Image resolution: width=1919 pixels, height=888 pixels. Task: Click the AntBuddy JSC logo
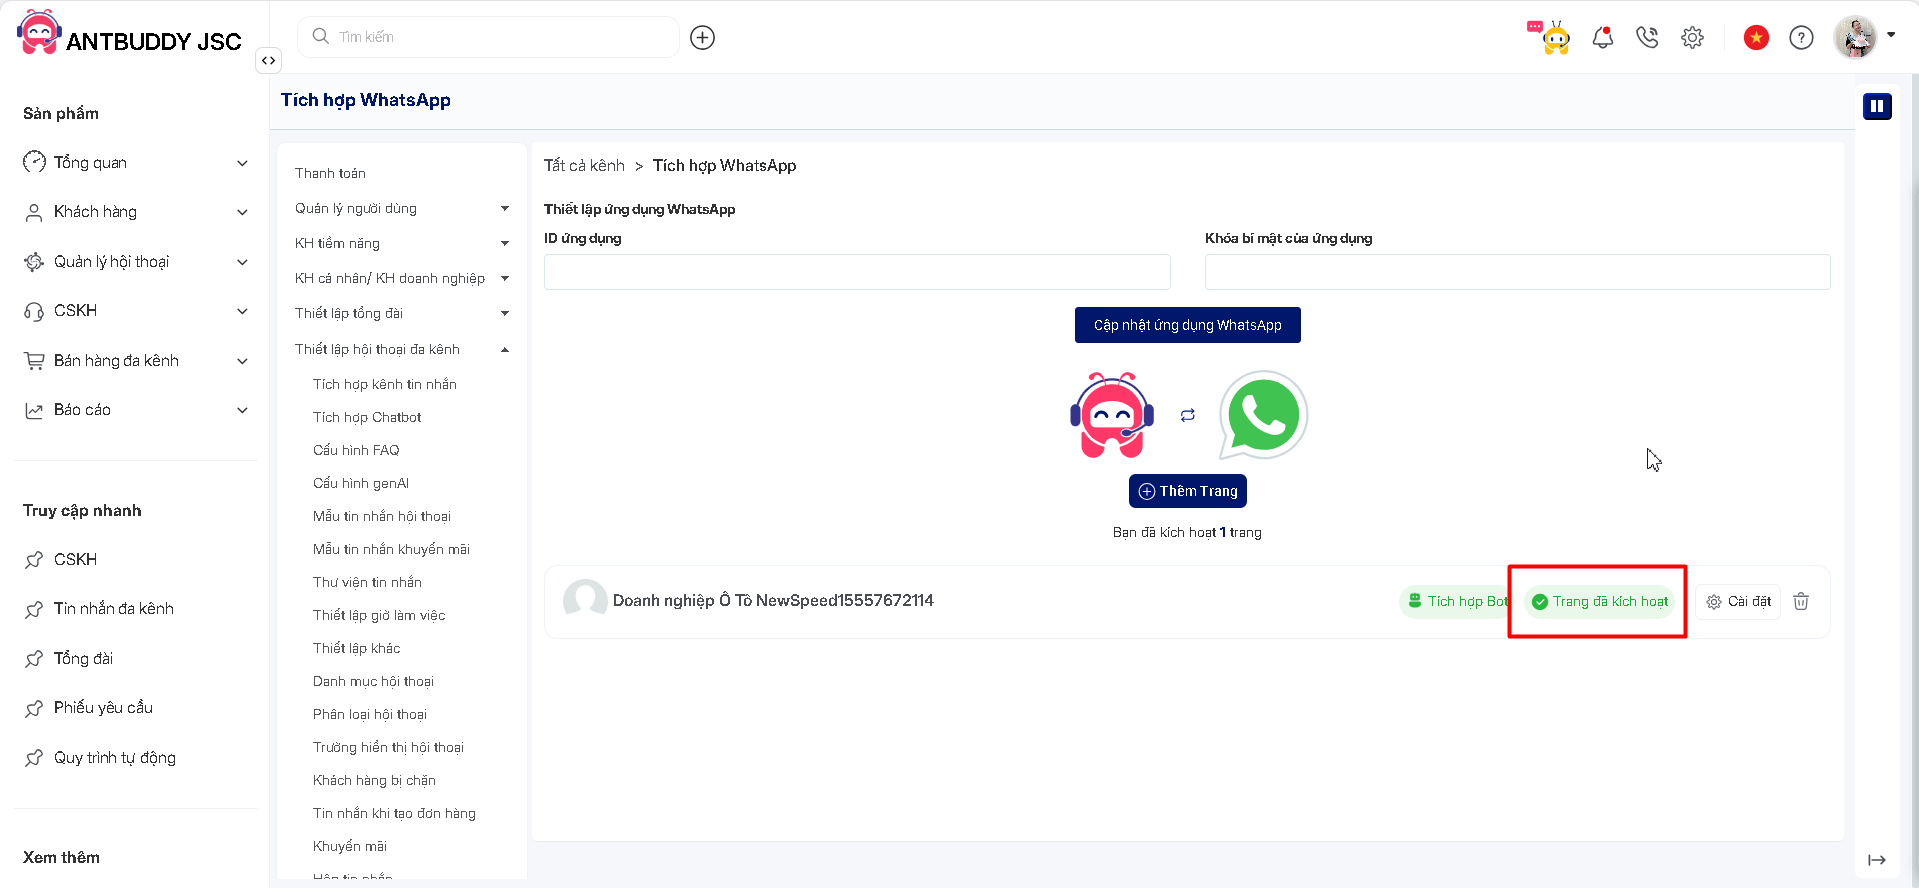point(130,33)
